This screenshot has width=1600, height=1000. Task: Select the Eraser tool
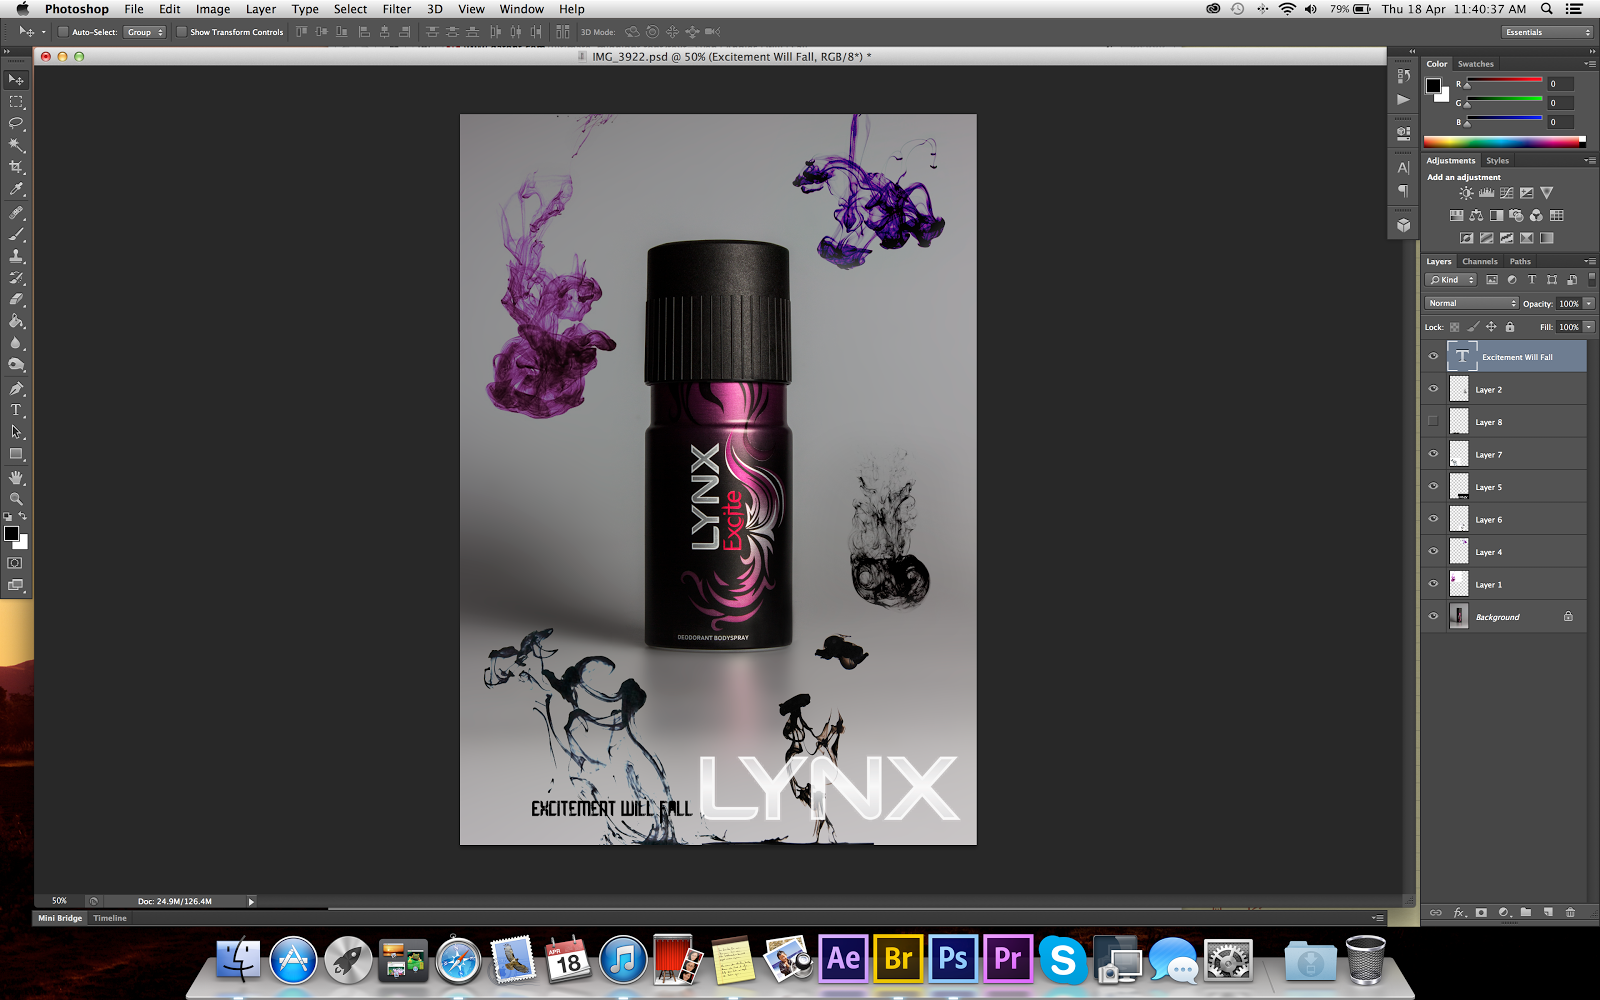coord(16,300)
